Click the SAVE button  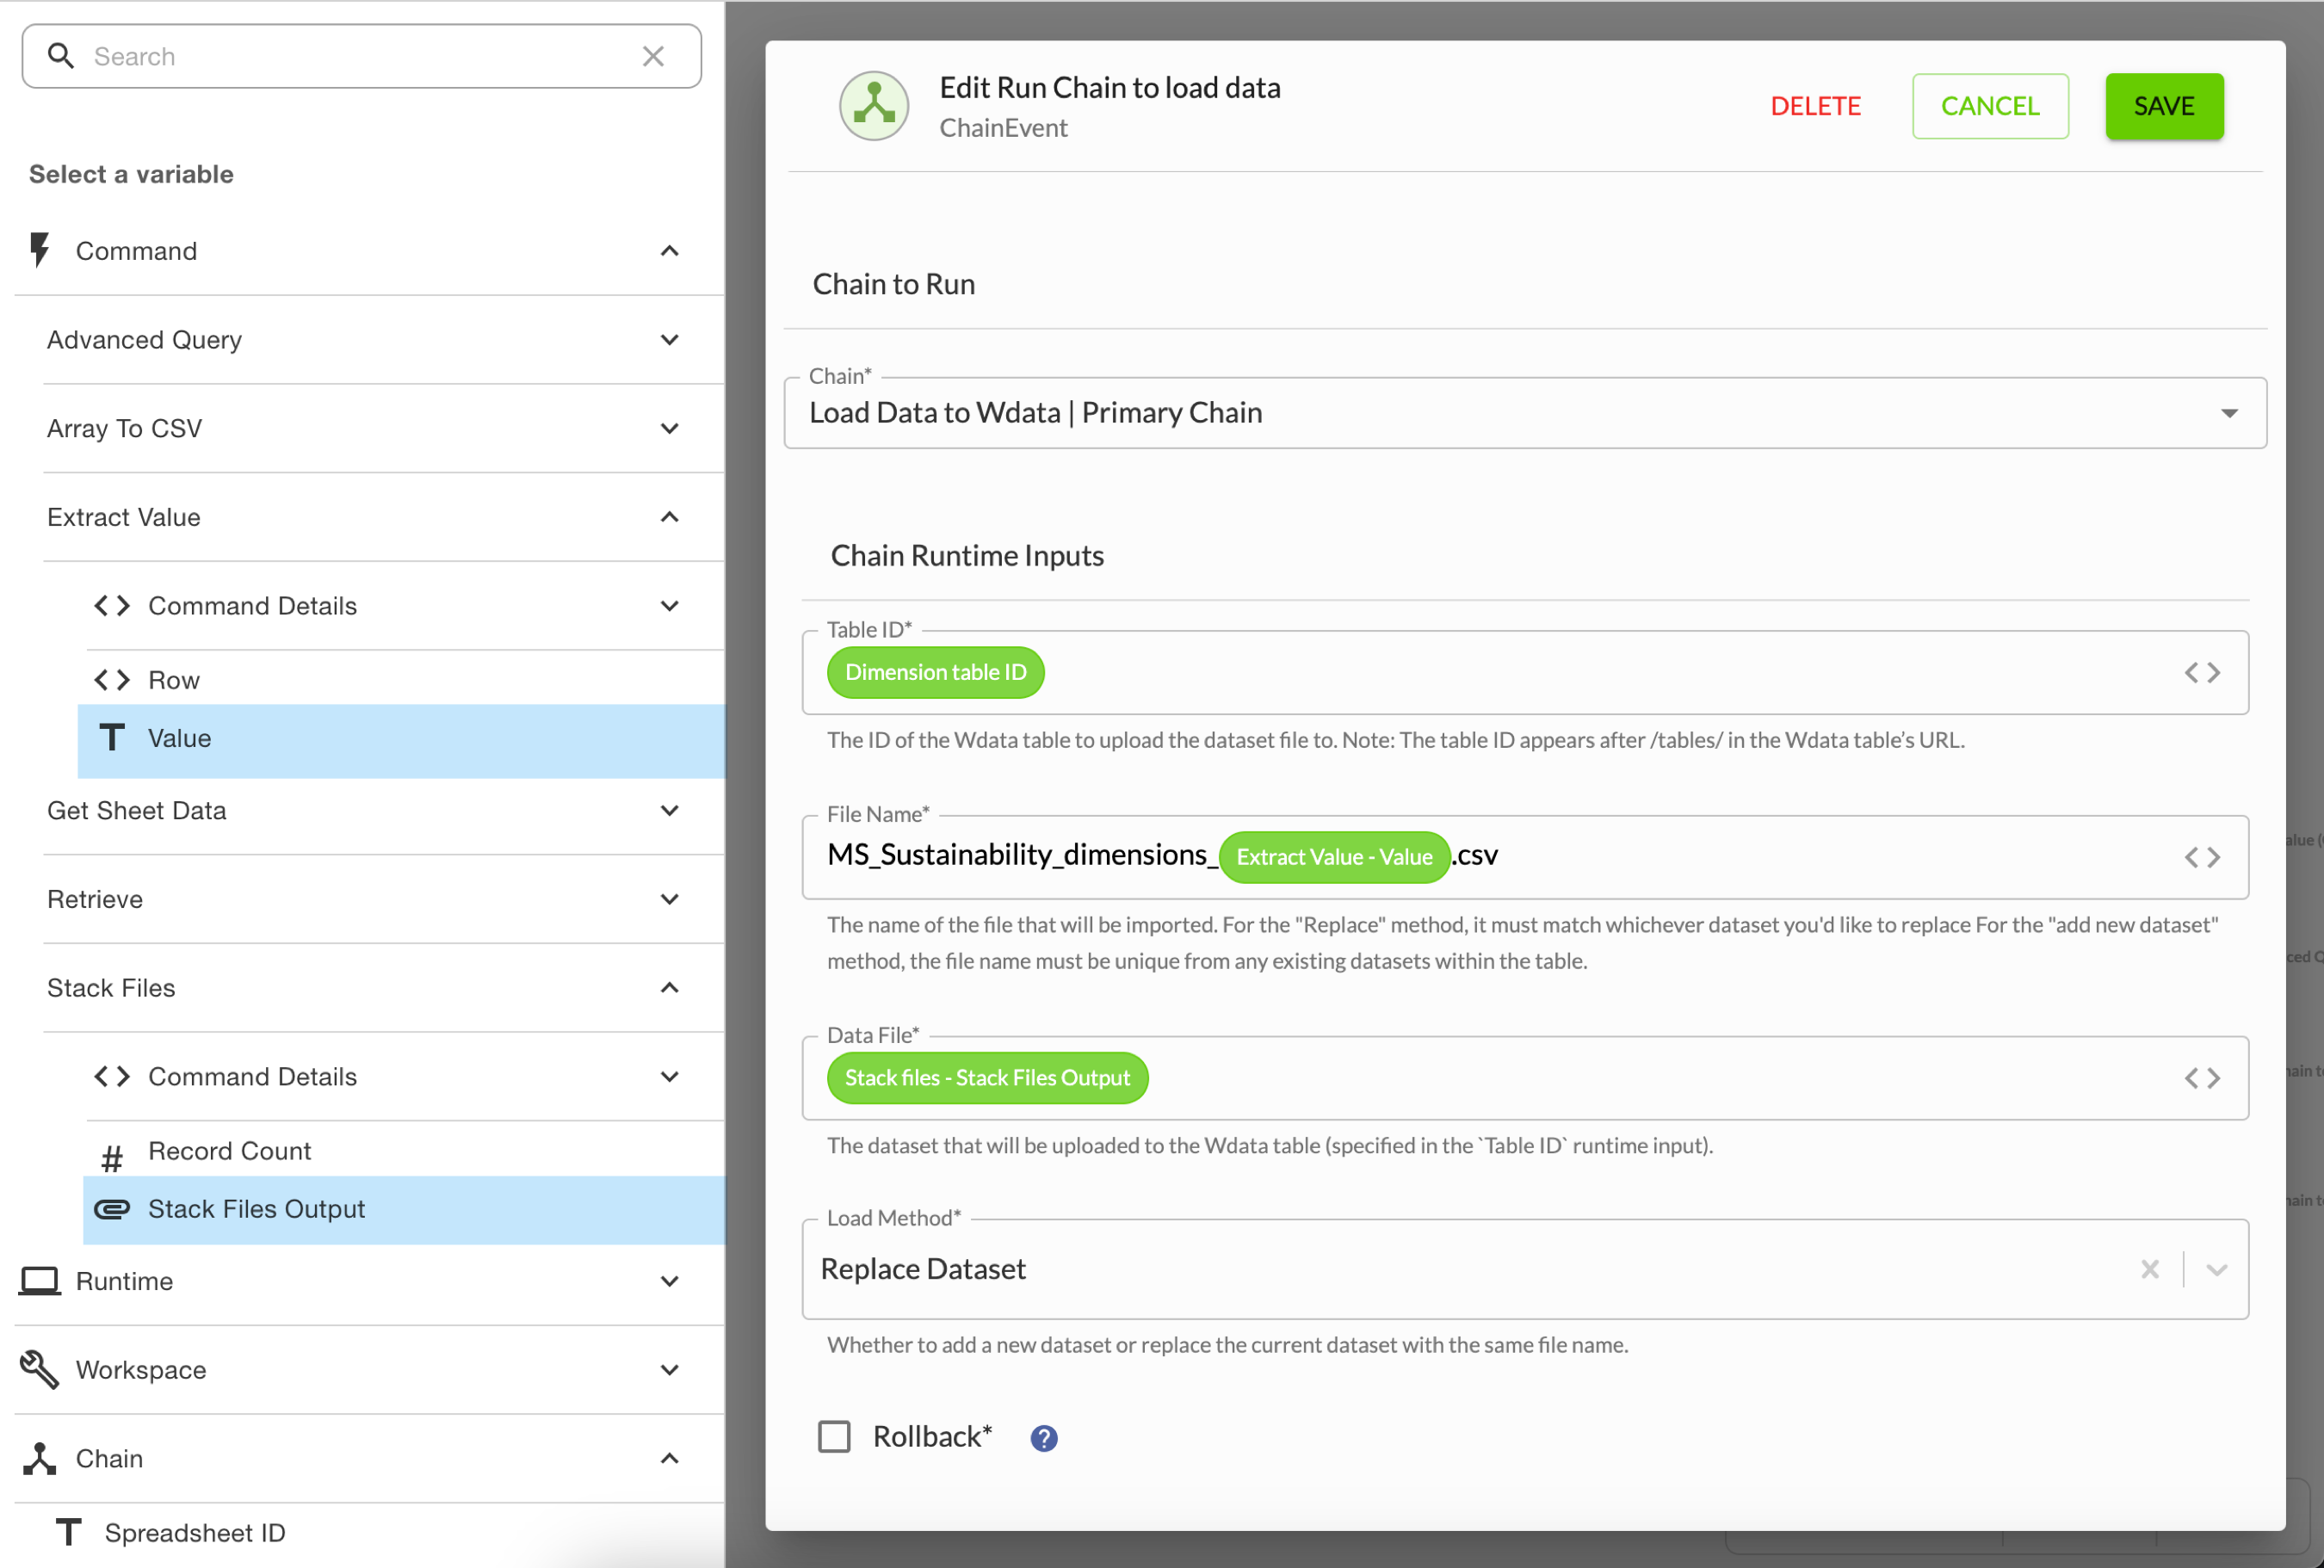pos(2162,106)
